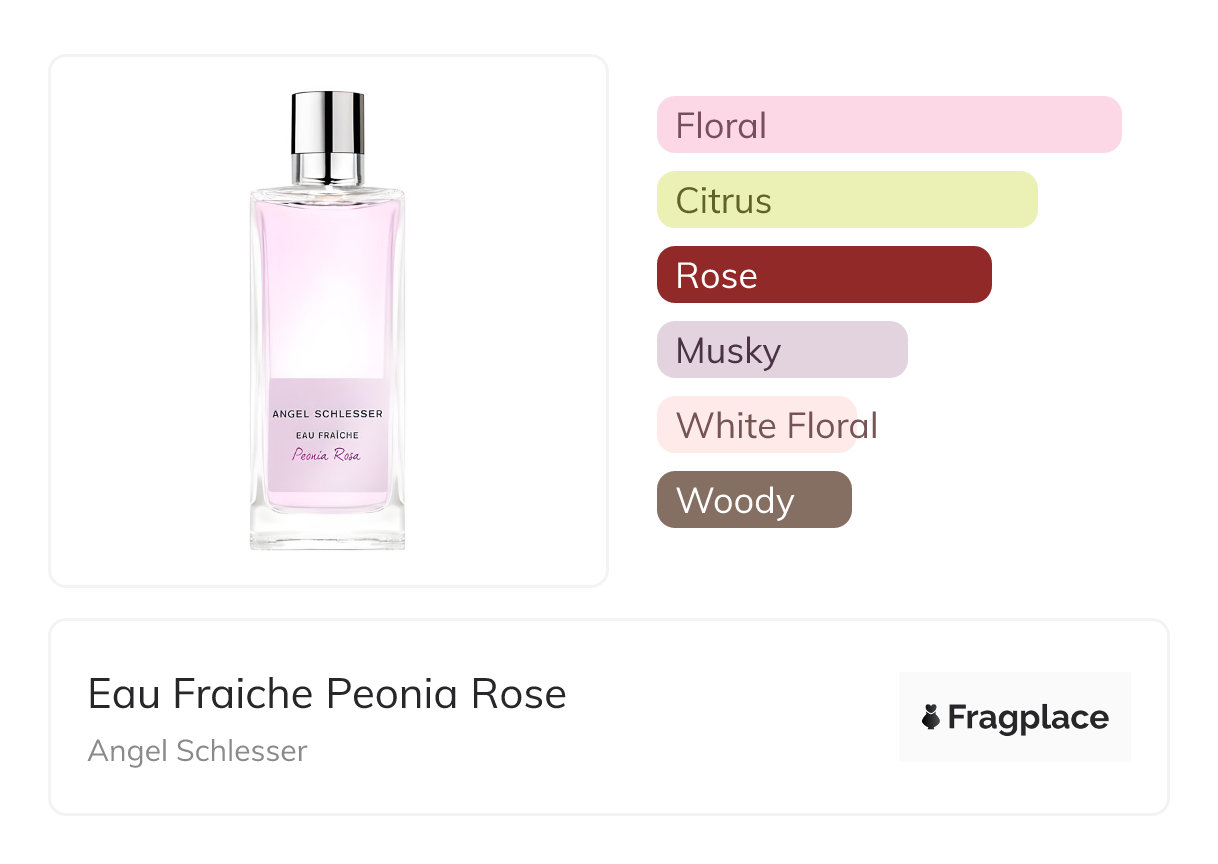Click the Peonia Rosa script on bottle label

click(x=326, y=455)
